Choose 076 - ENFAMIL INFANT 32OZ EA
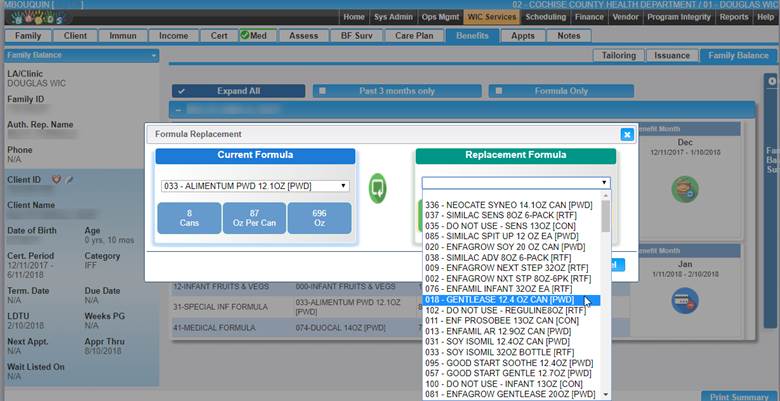Image resolution: width=780 pixels, height=401 pixels. pyautogui.click(x=511, y=289)
